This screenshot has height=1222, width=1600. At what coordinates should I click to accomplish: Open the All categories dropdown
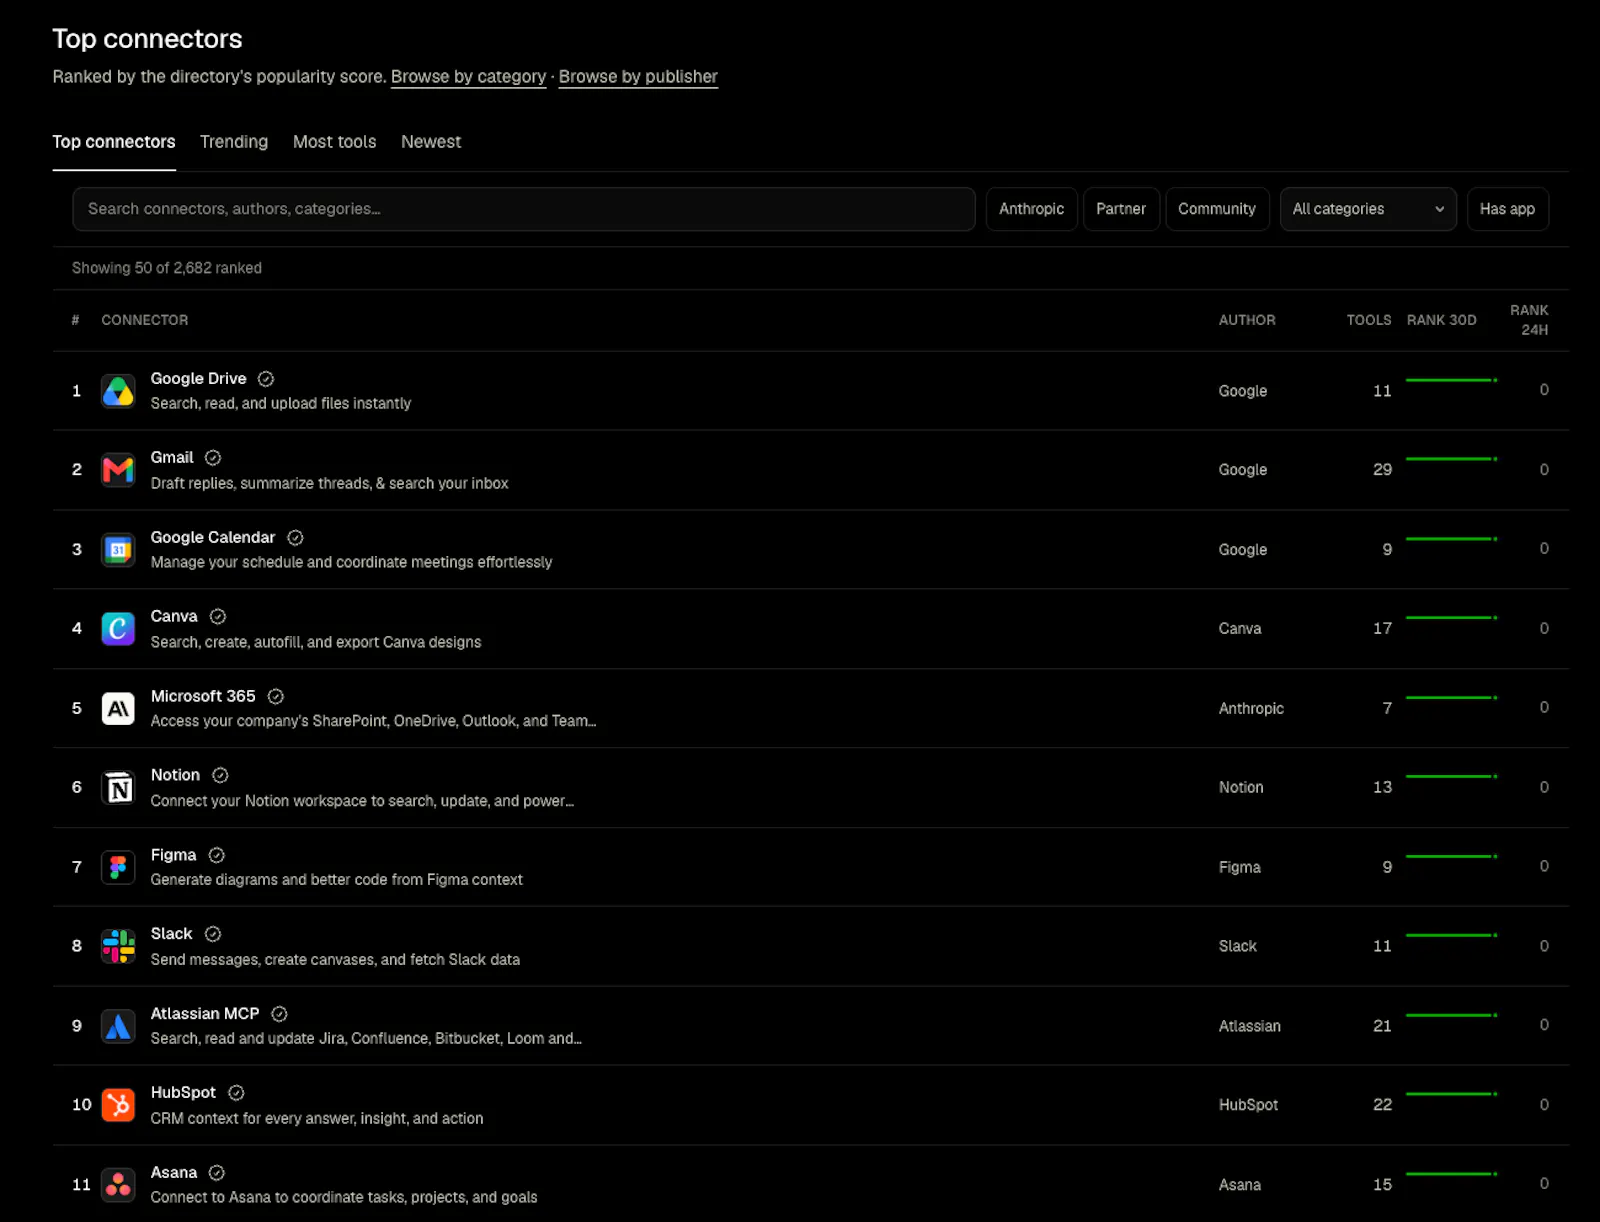(1368, 209)
